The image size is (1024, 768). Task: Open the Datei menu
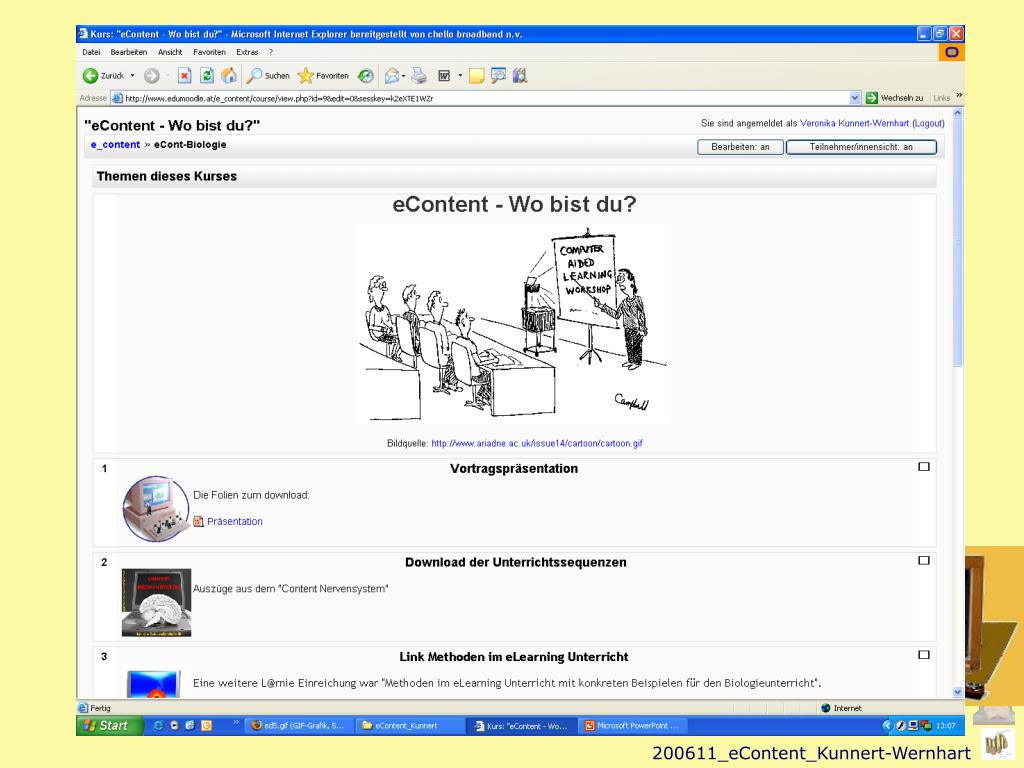click(91, 52)
